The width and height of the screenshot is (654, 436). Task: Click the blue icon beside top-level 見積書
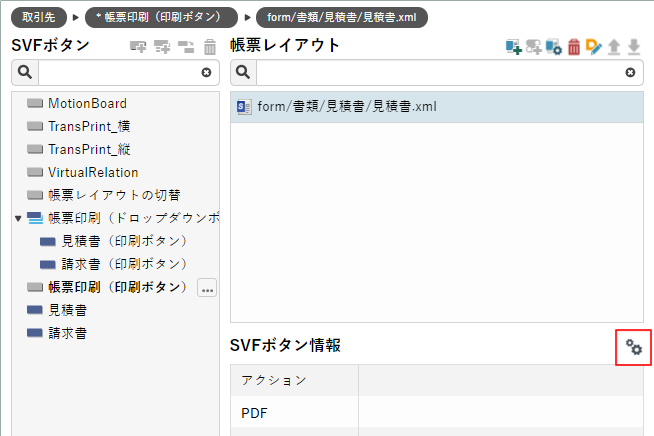(x=35, y=310)
